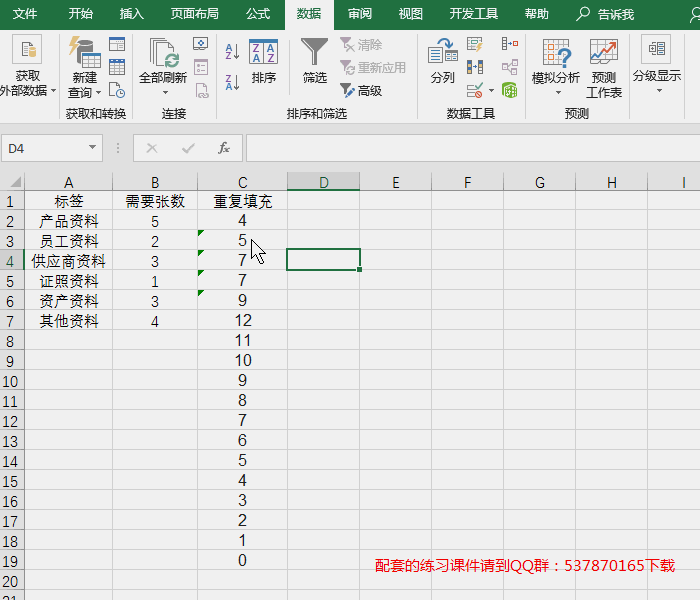This screenshot has height=600, width=700.
Task: Click the 重新应用 filter button
Action: click(373, 68)
